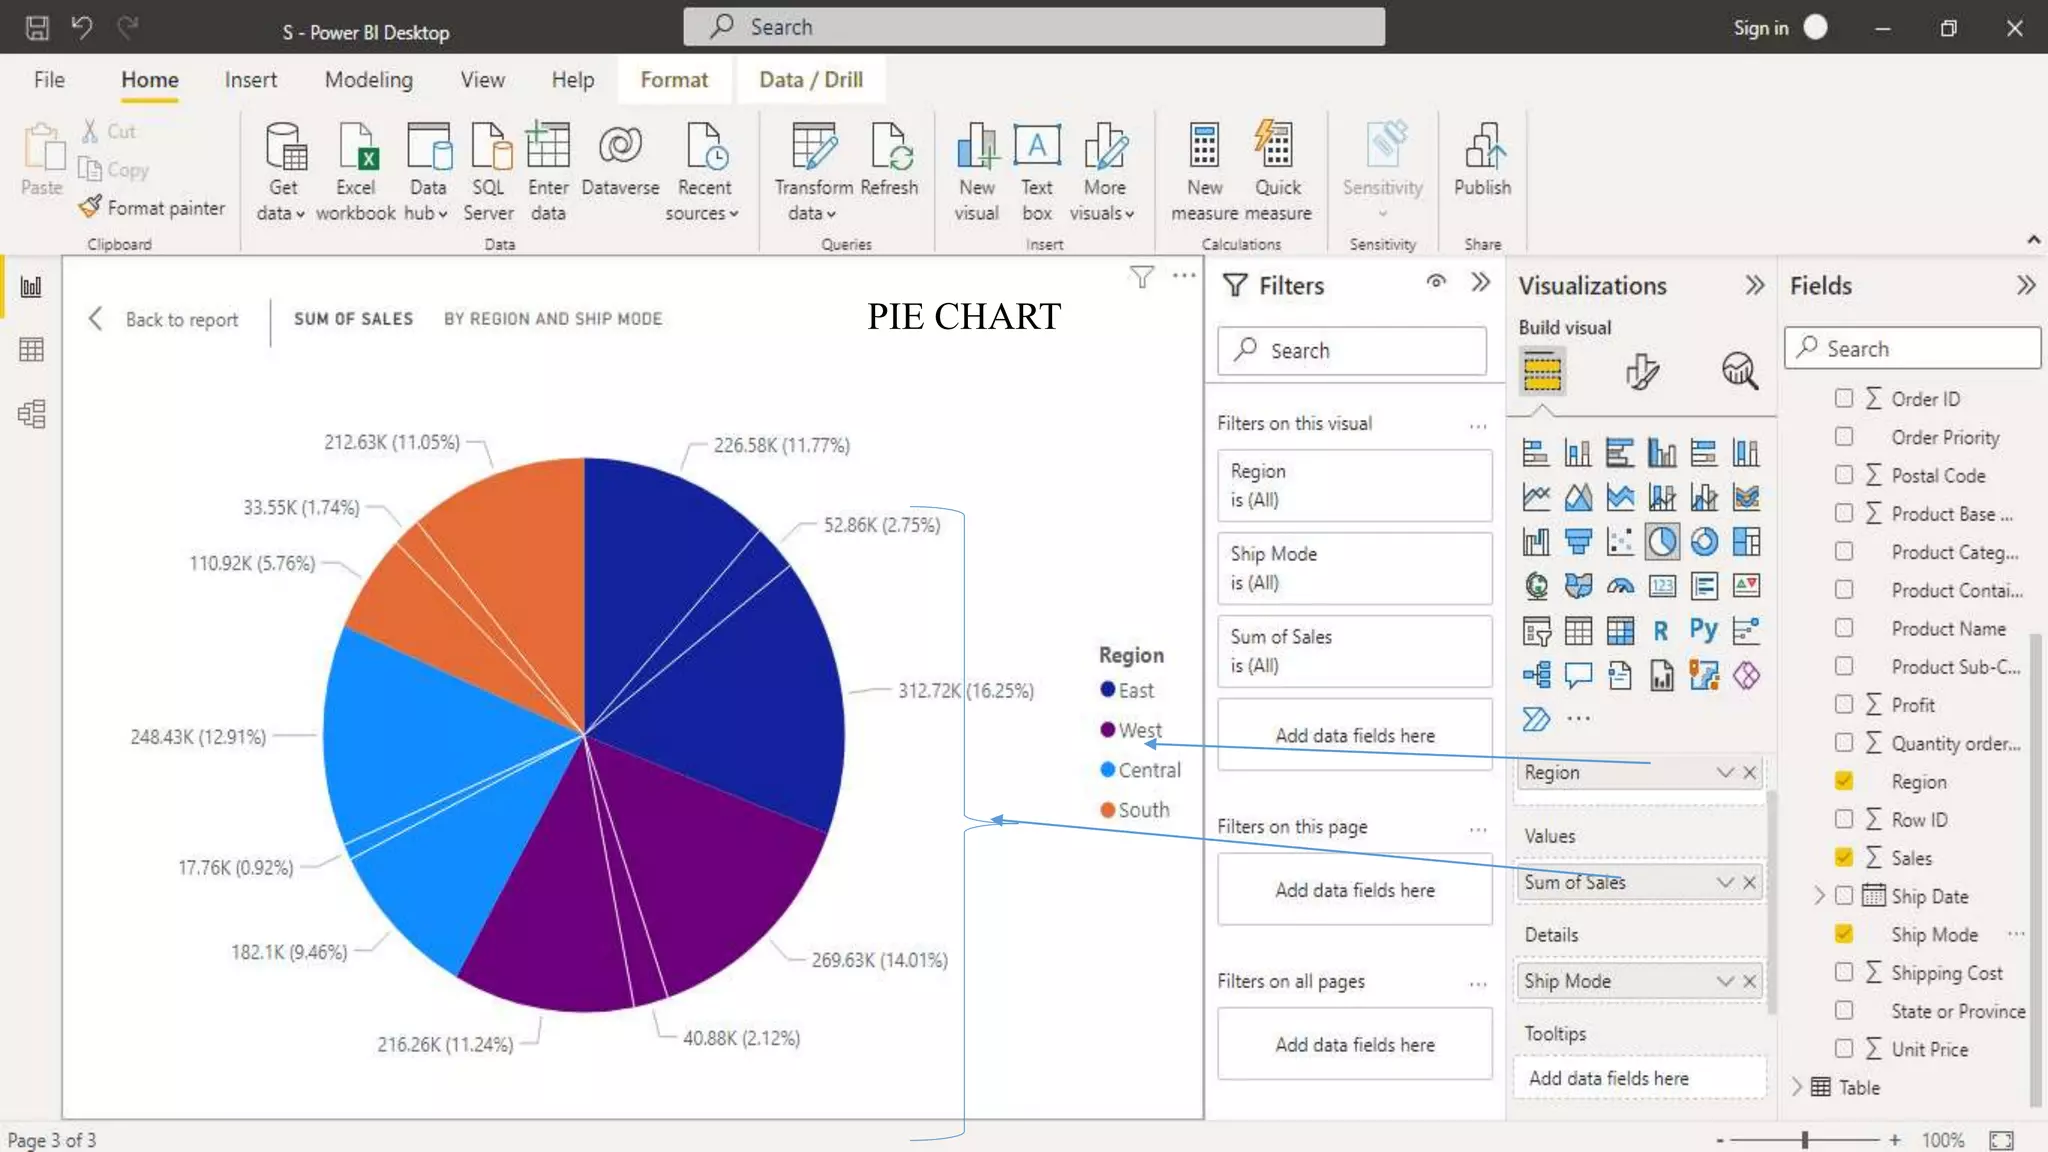Adjust the zoom slider handle

tap(1805, 1139)
